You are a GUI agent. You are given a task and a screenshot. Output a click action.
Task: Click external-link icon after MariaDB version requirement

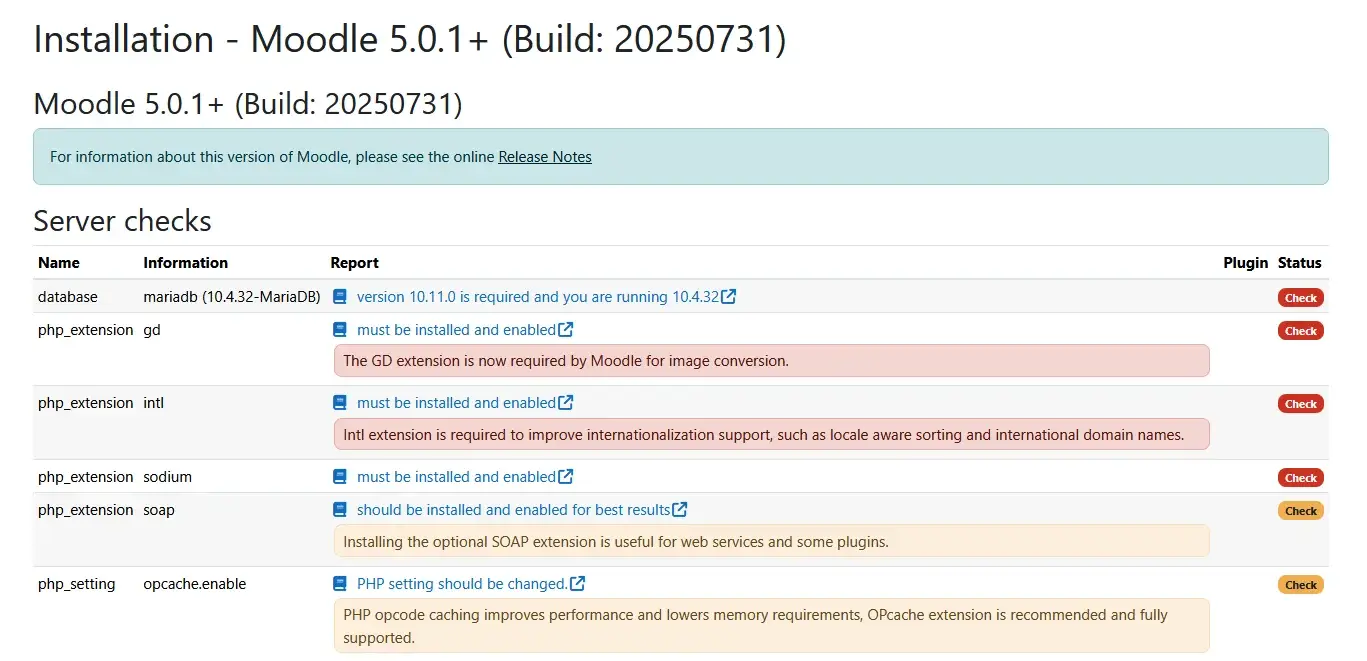(x=729, y=297)
